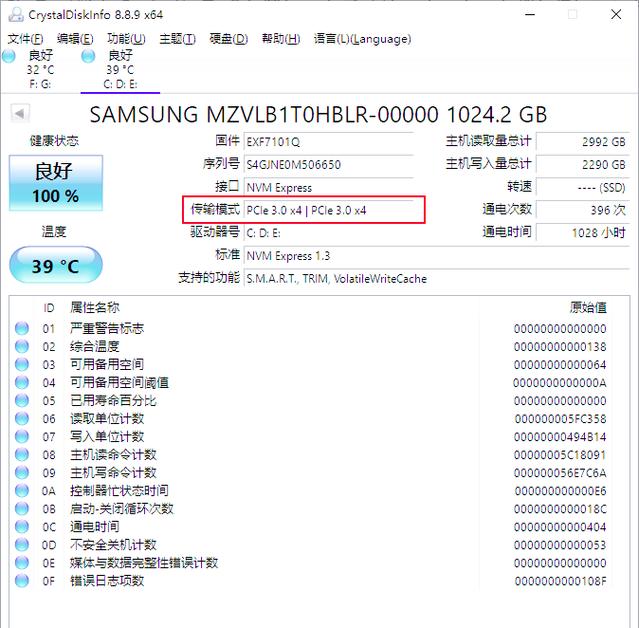Click the supported features field S.M.A.R.T., TRIM
This screenshot has height=628, width=639.
[437, 279]
